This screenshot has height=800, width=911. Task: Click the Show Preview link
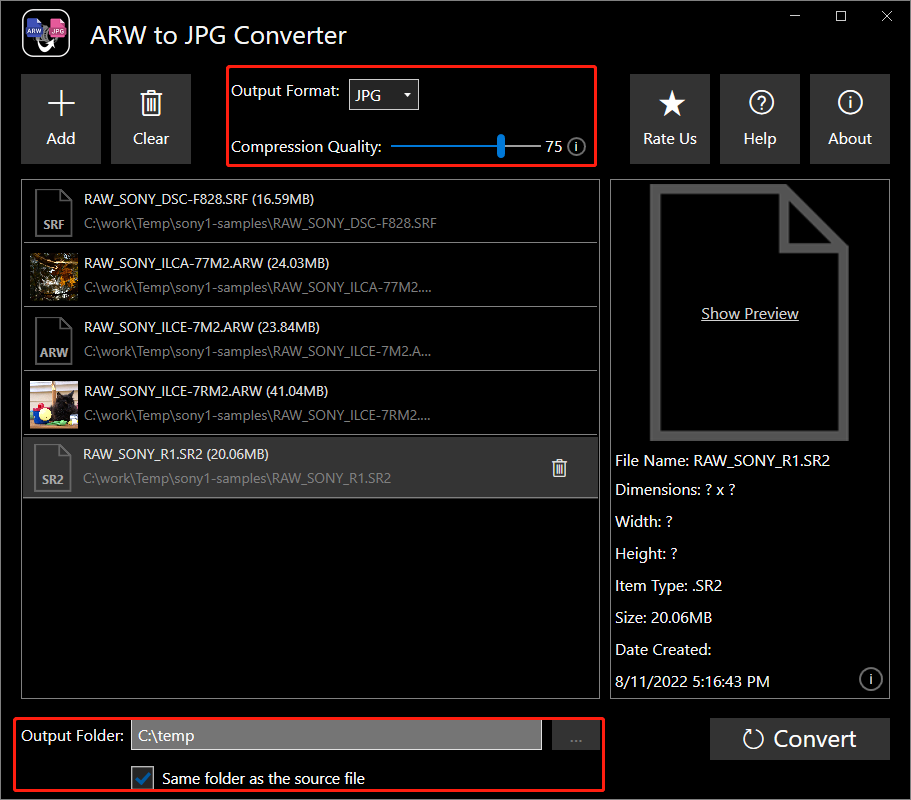[750, 314]
